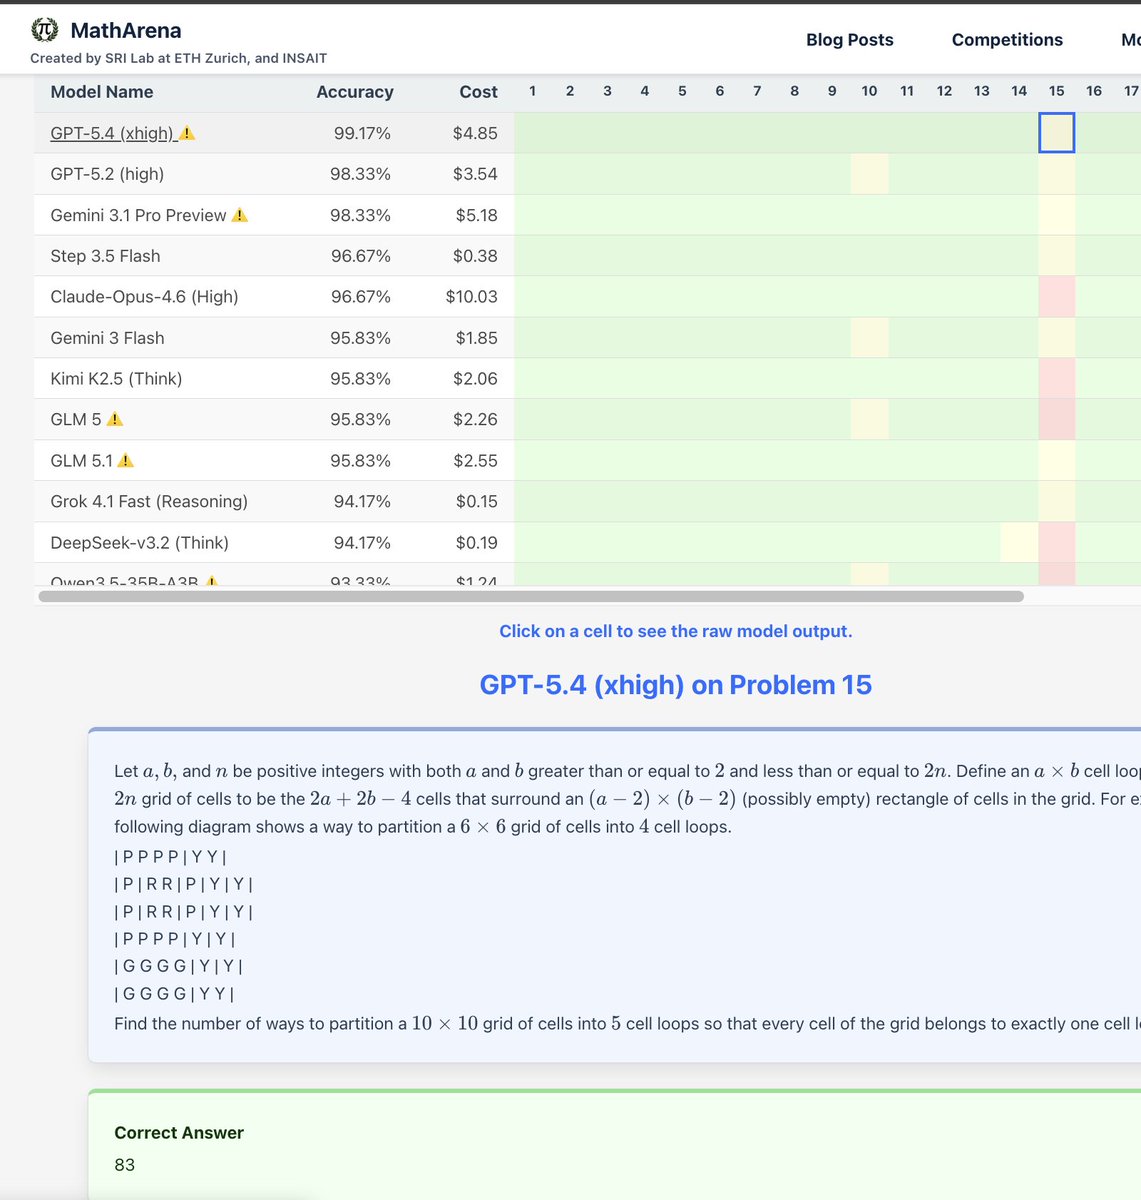Click the Gemini 3 Flash row name
Screen dimensions: 1141x1200
point(107,338)
